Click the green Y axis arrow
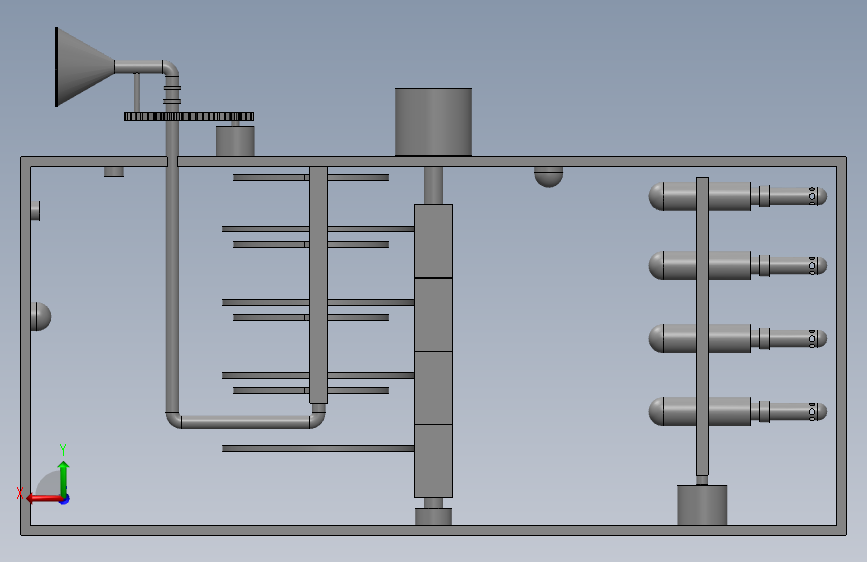Viewport: 867px width, 562px height. point(64,478)
